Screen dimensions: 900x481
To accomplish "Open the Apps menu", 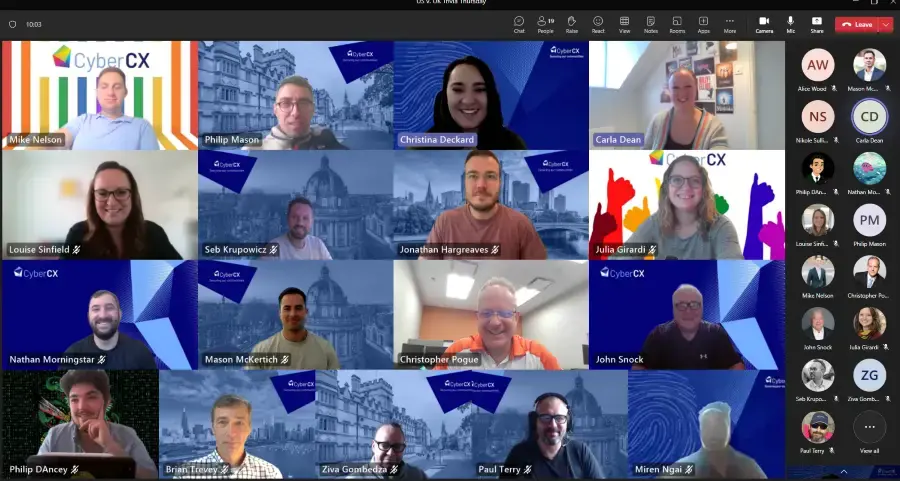I will (x=703, y=23).
